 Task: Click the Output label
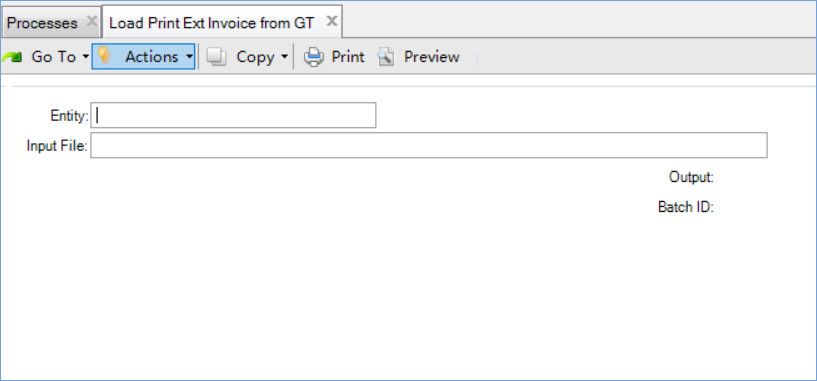691,177
